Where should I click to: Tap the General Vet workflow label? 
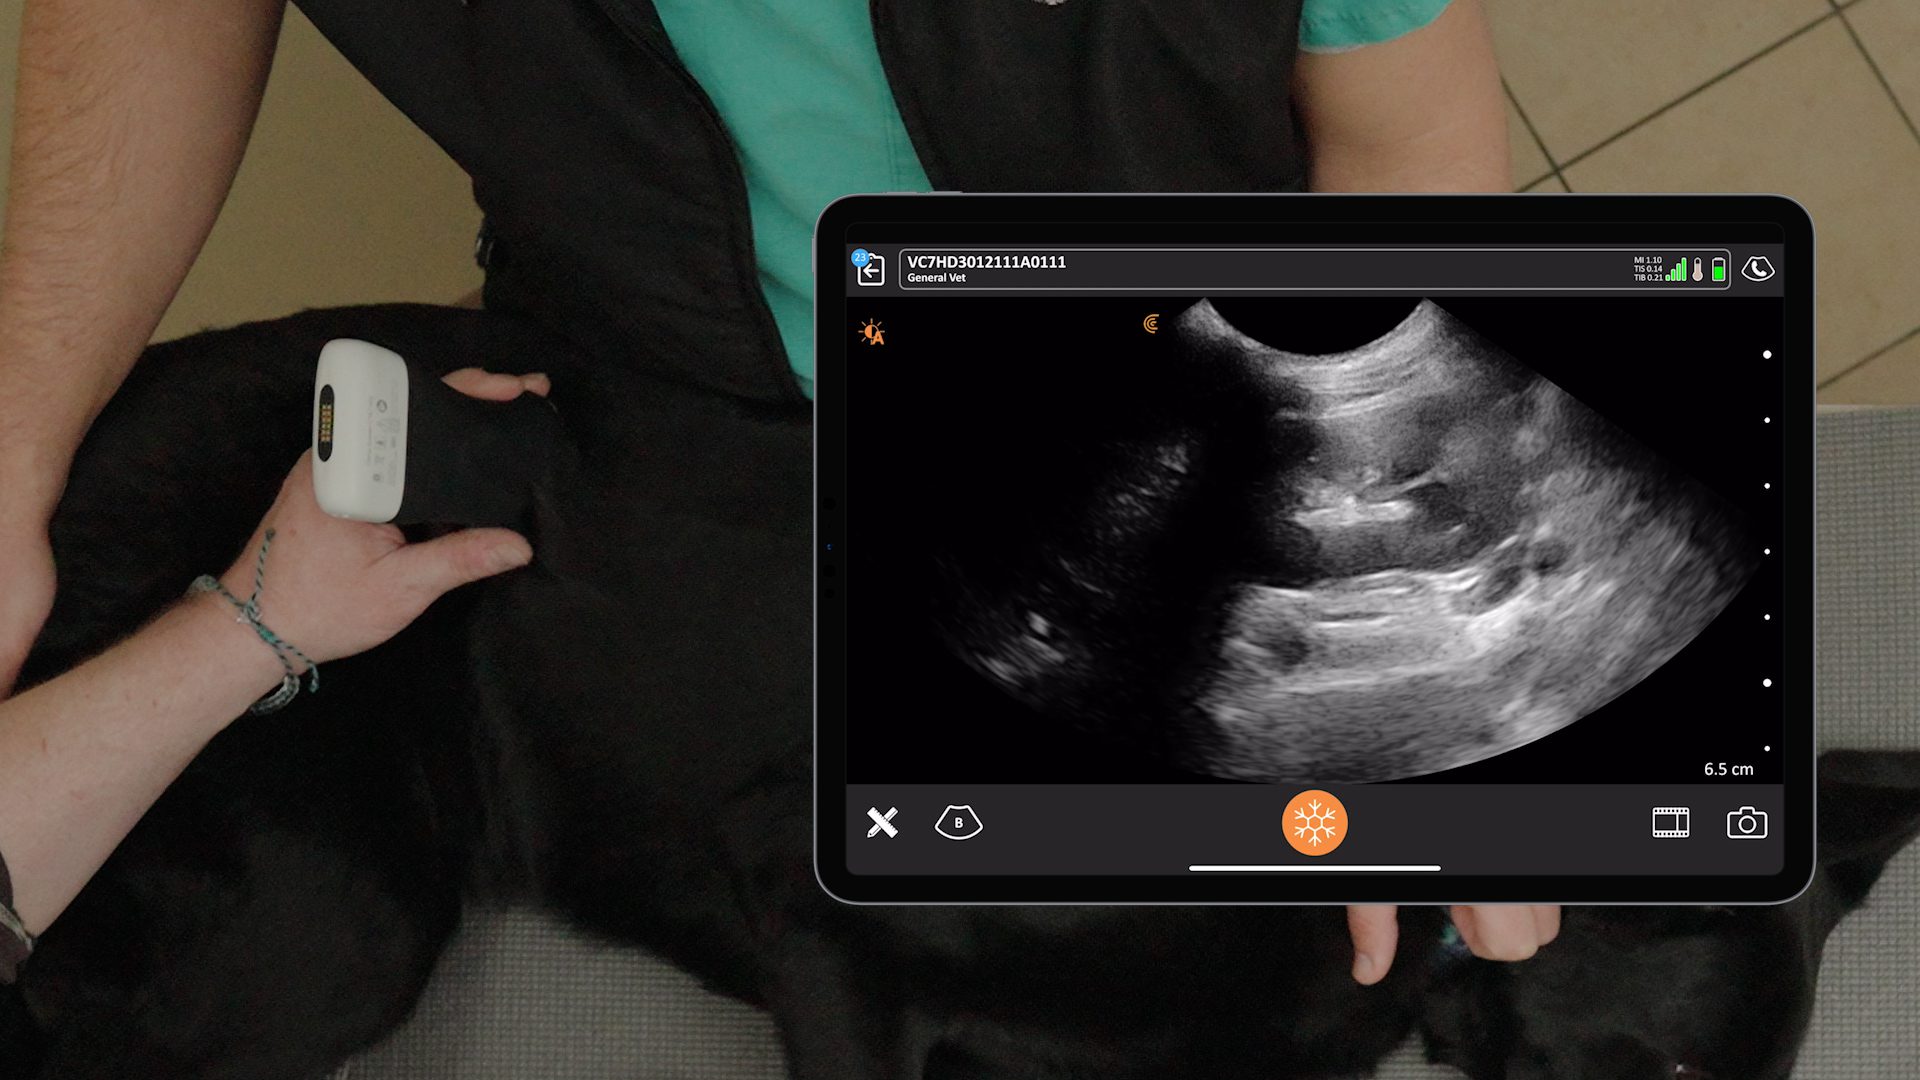click(936, 278)
